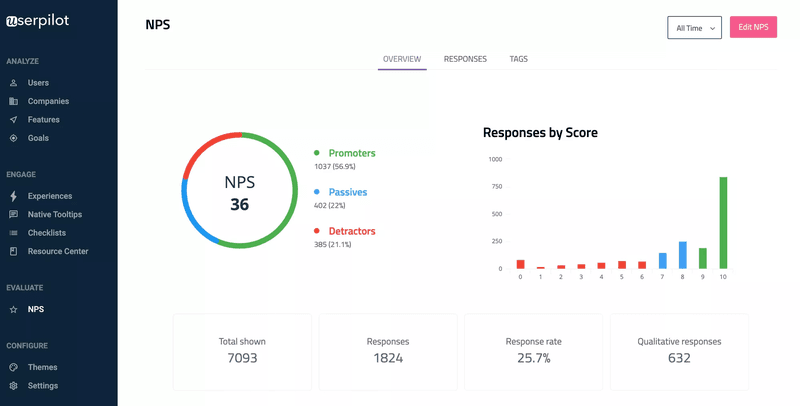Click the Checklists list icon
This screenshot has width=800, height=406.
pos(13,233)
